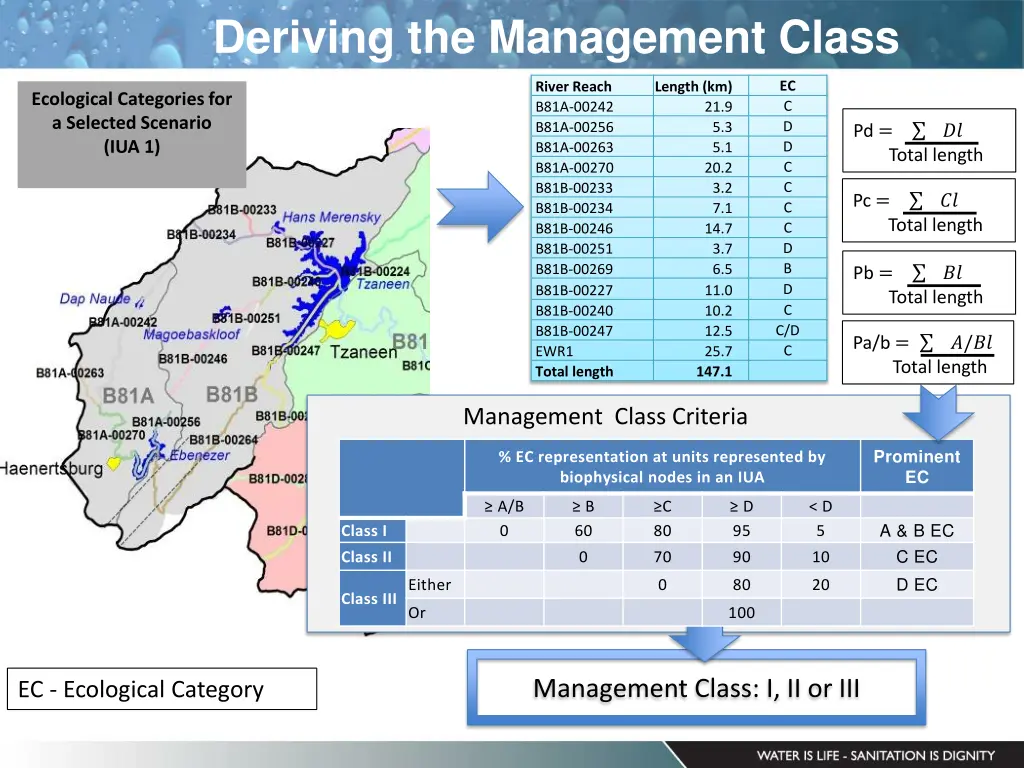Select the Pc formula box
This screenshot has width=1024, height=768.
coord(929,212)
